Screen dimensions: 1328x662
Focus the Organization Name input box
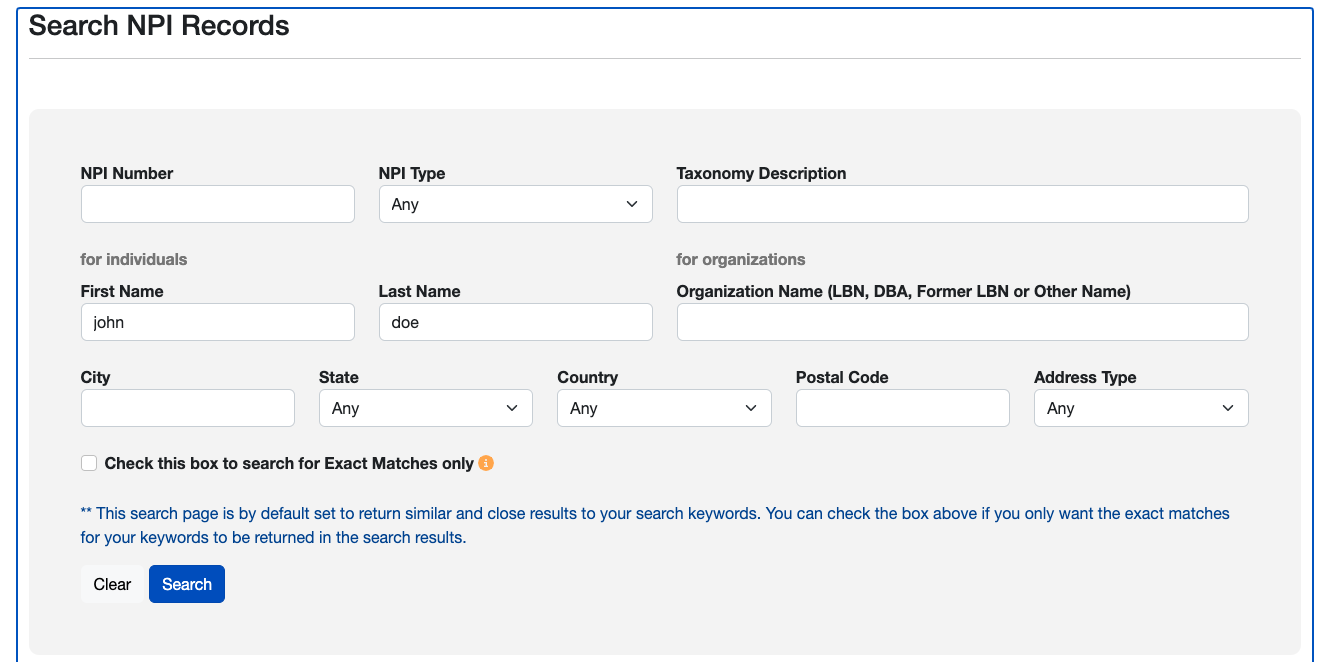962,322
